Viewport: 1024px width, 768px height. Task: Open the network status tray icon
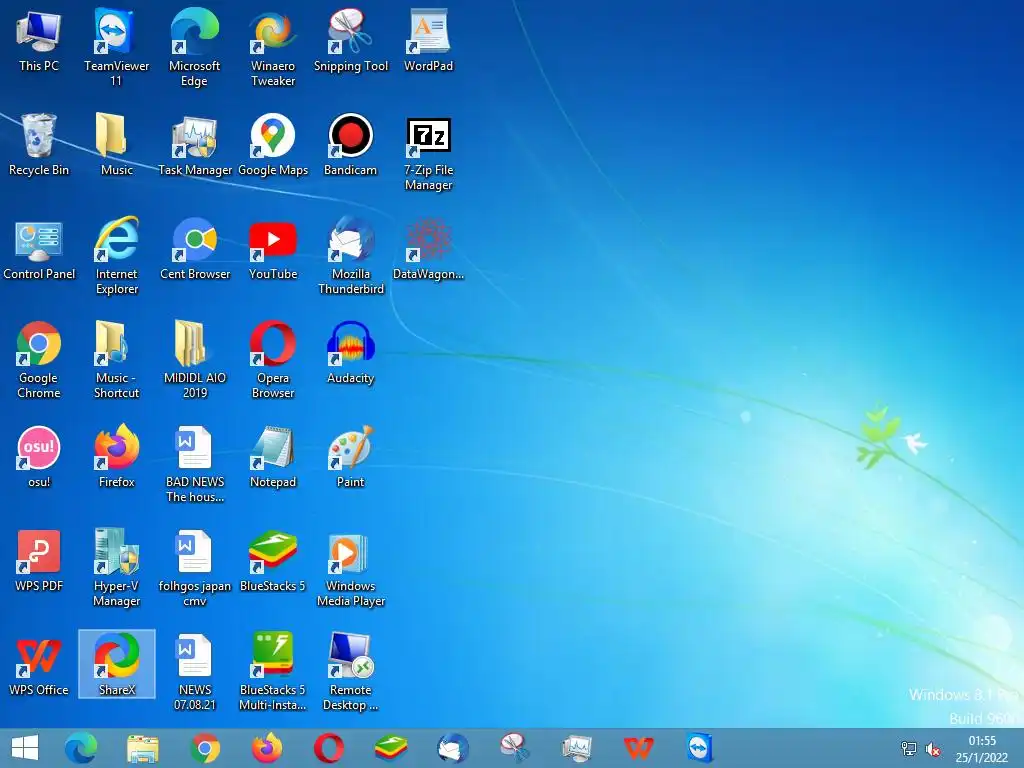click(908, 749)
